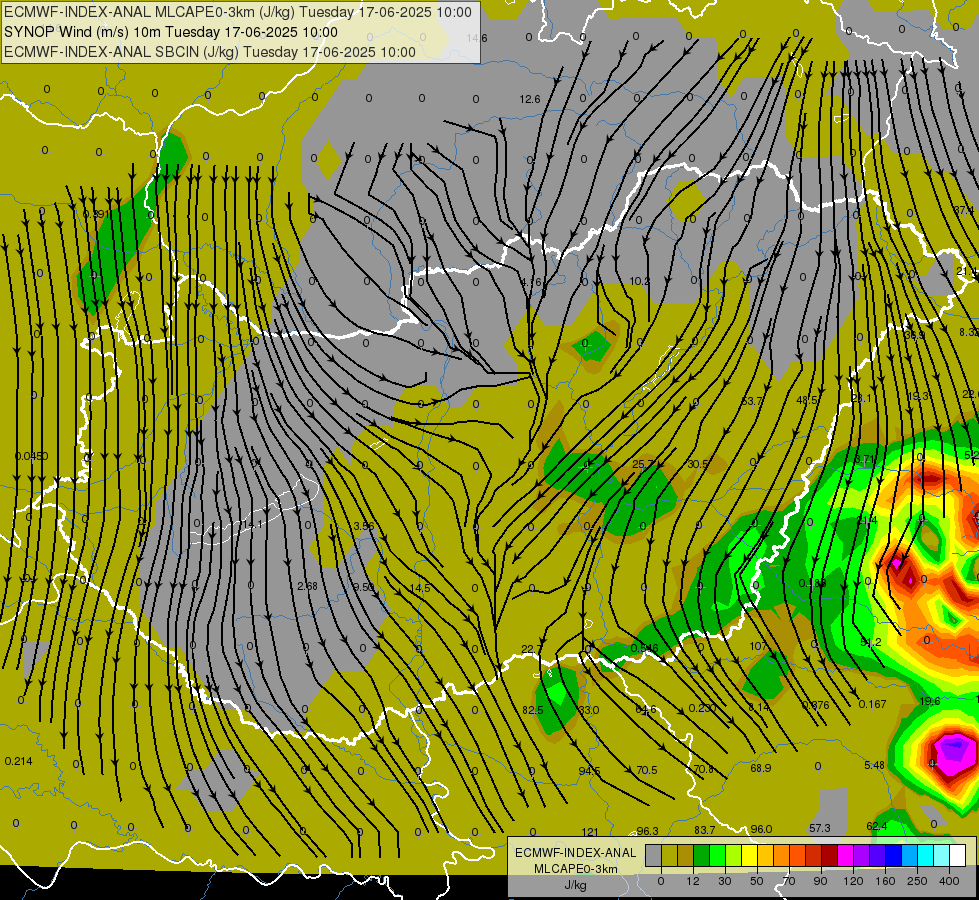Click the J/kg unit label in the legend
Viewport: 979px width, 900px height.
click(575, 885)
